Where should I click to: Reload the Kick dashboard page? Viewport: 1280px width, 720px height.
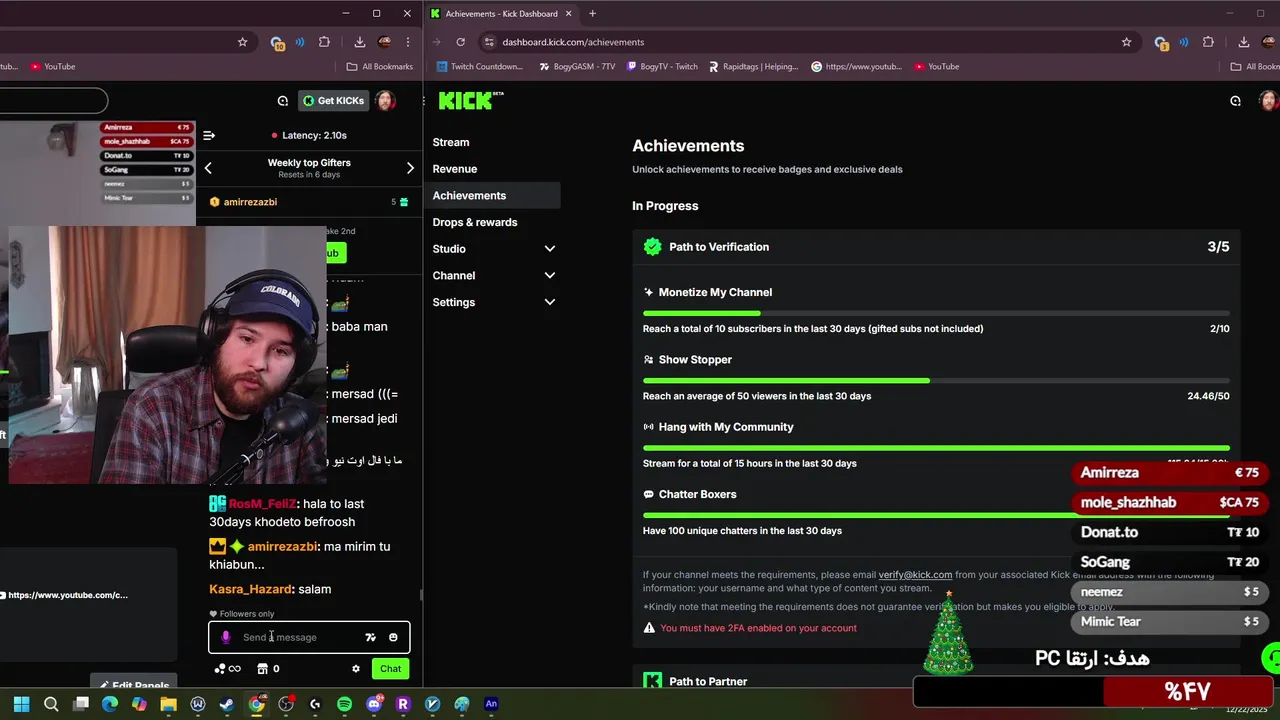[x=460, y=42]
